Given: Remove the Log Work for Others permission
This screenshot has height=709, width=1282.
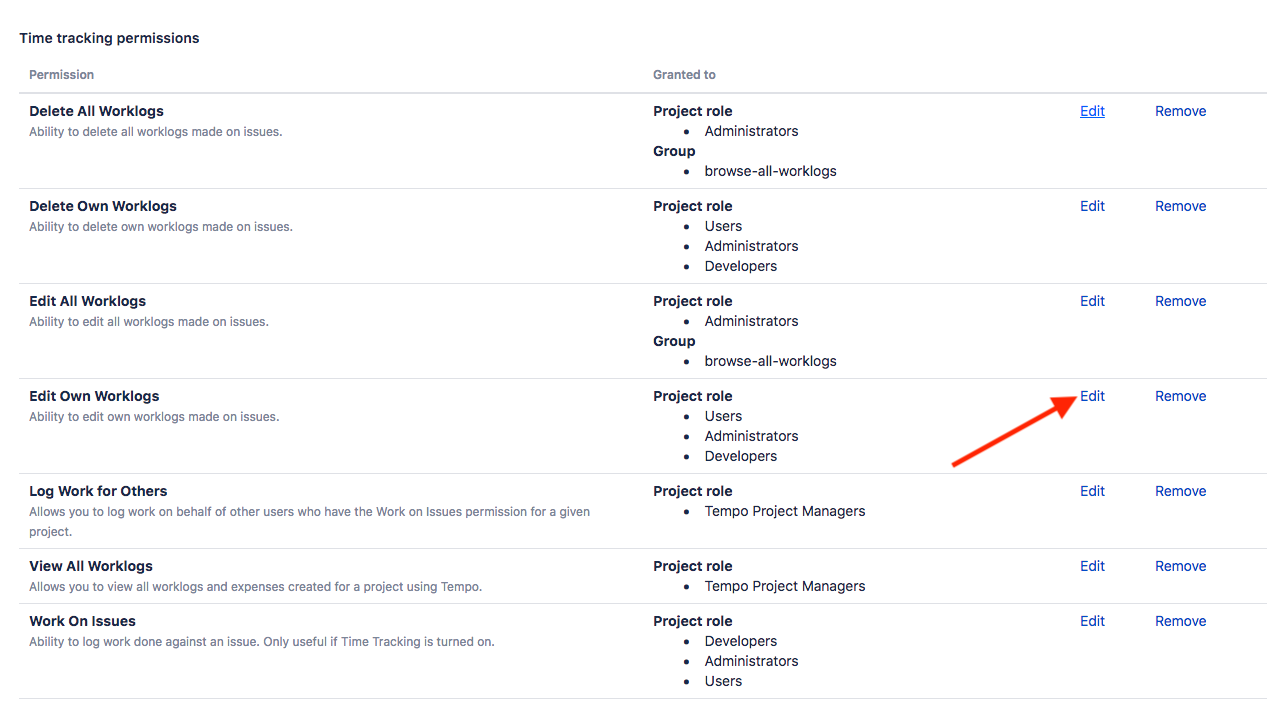Looking at the screenshot, I should (x=1180, y=491).
